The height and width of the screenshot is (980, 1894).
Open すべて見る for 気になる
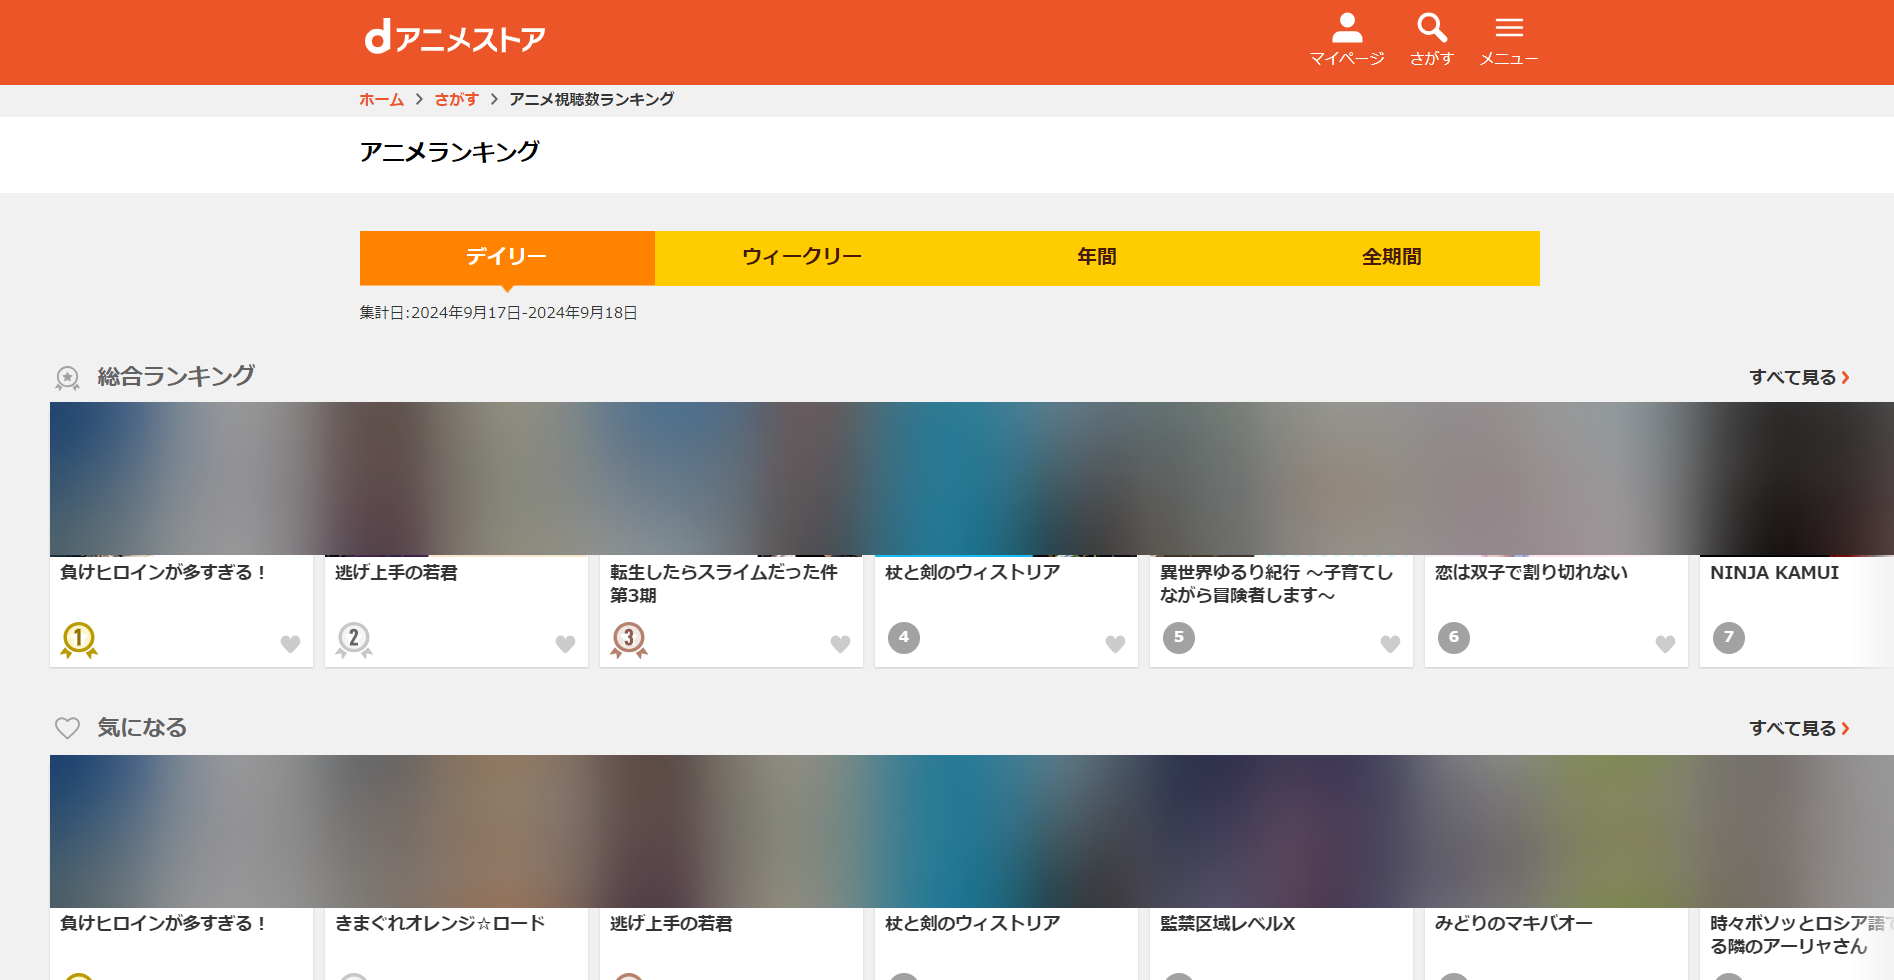(1799, 728)
